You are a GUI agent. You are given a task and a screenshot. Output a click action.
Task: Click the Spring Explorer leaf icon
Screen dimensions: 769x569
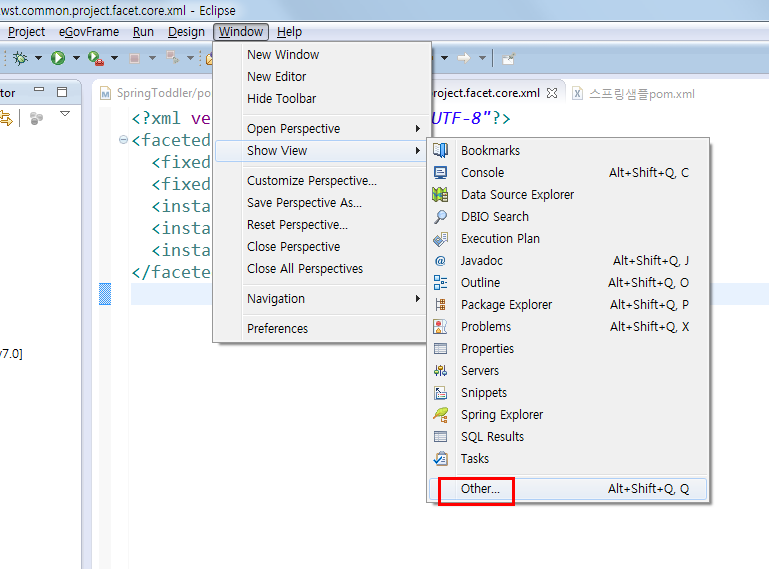point(440,414)
